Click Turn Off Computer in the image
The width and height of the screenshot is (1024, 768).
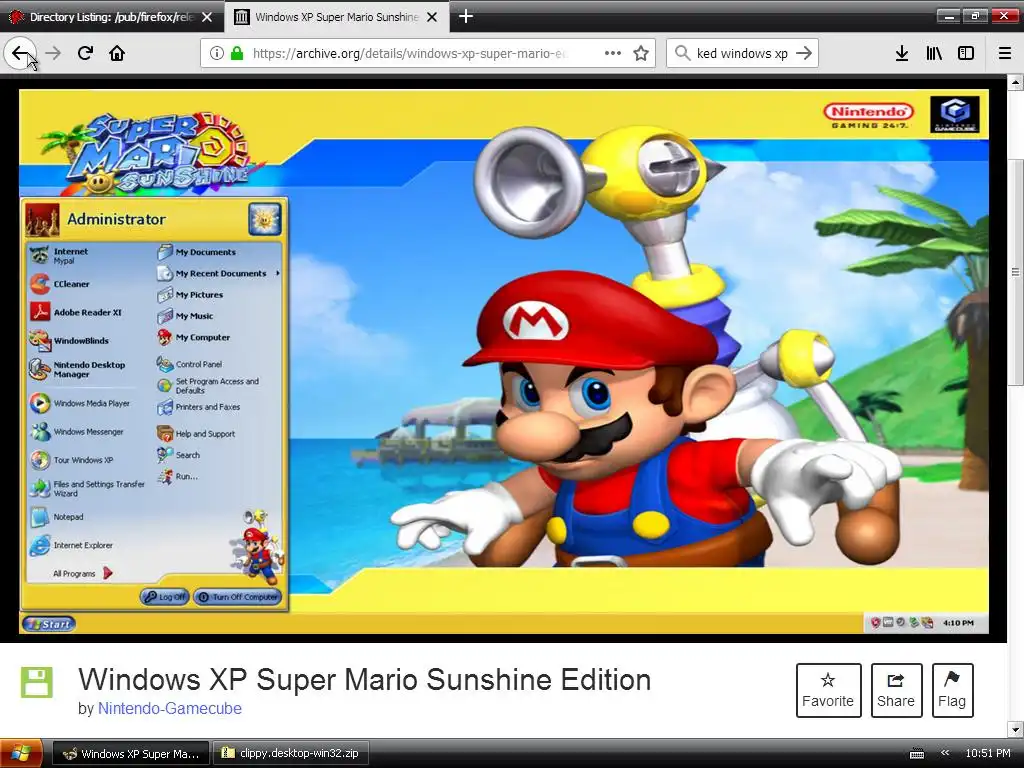[x=238, y=597]
